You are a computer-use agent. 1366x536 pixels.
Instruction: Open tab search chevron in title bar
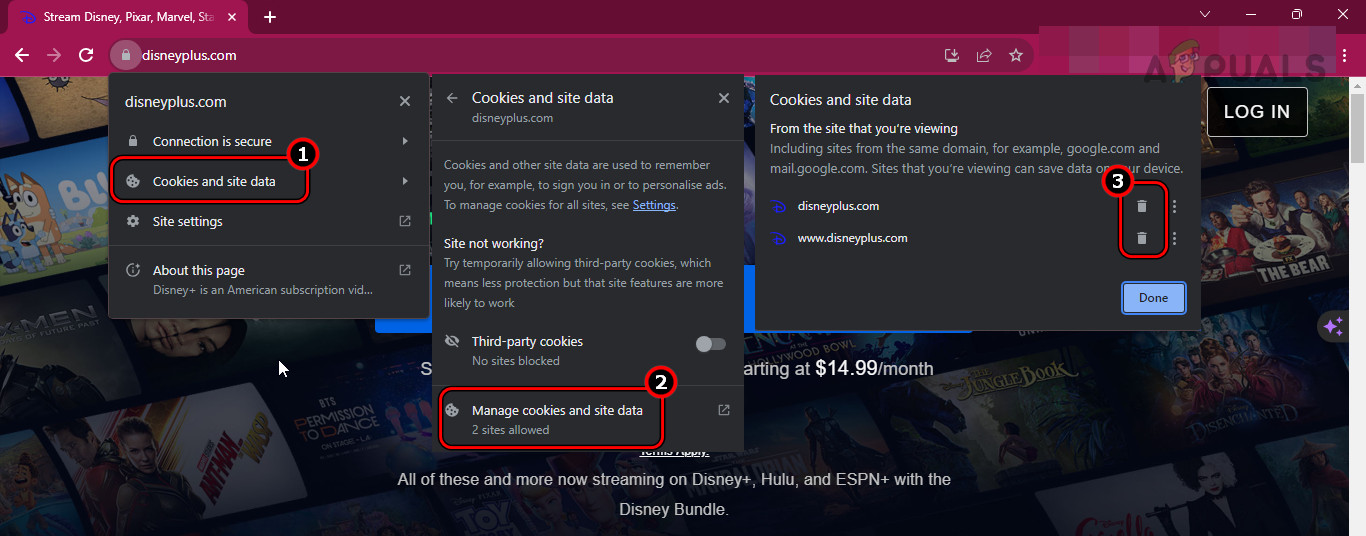pyautogui.click(x=1204, y=14)
